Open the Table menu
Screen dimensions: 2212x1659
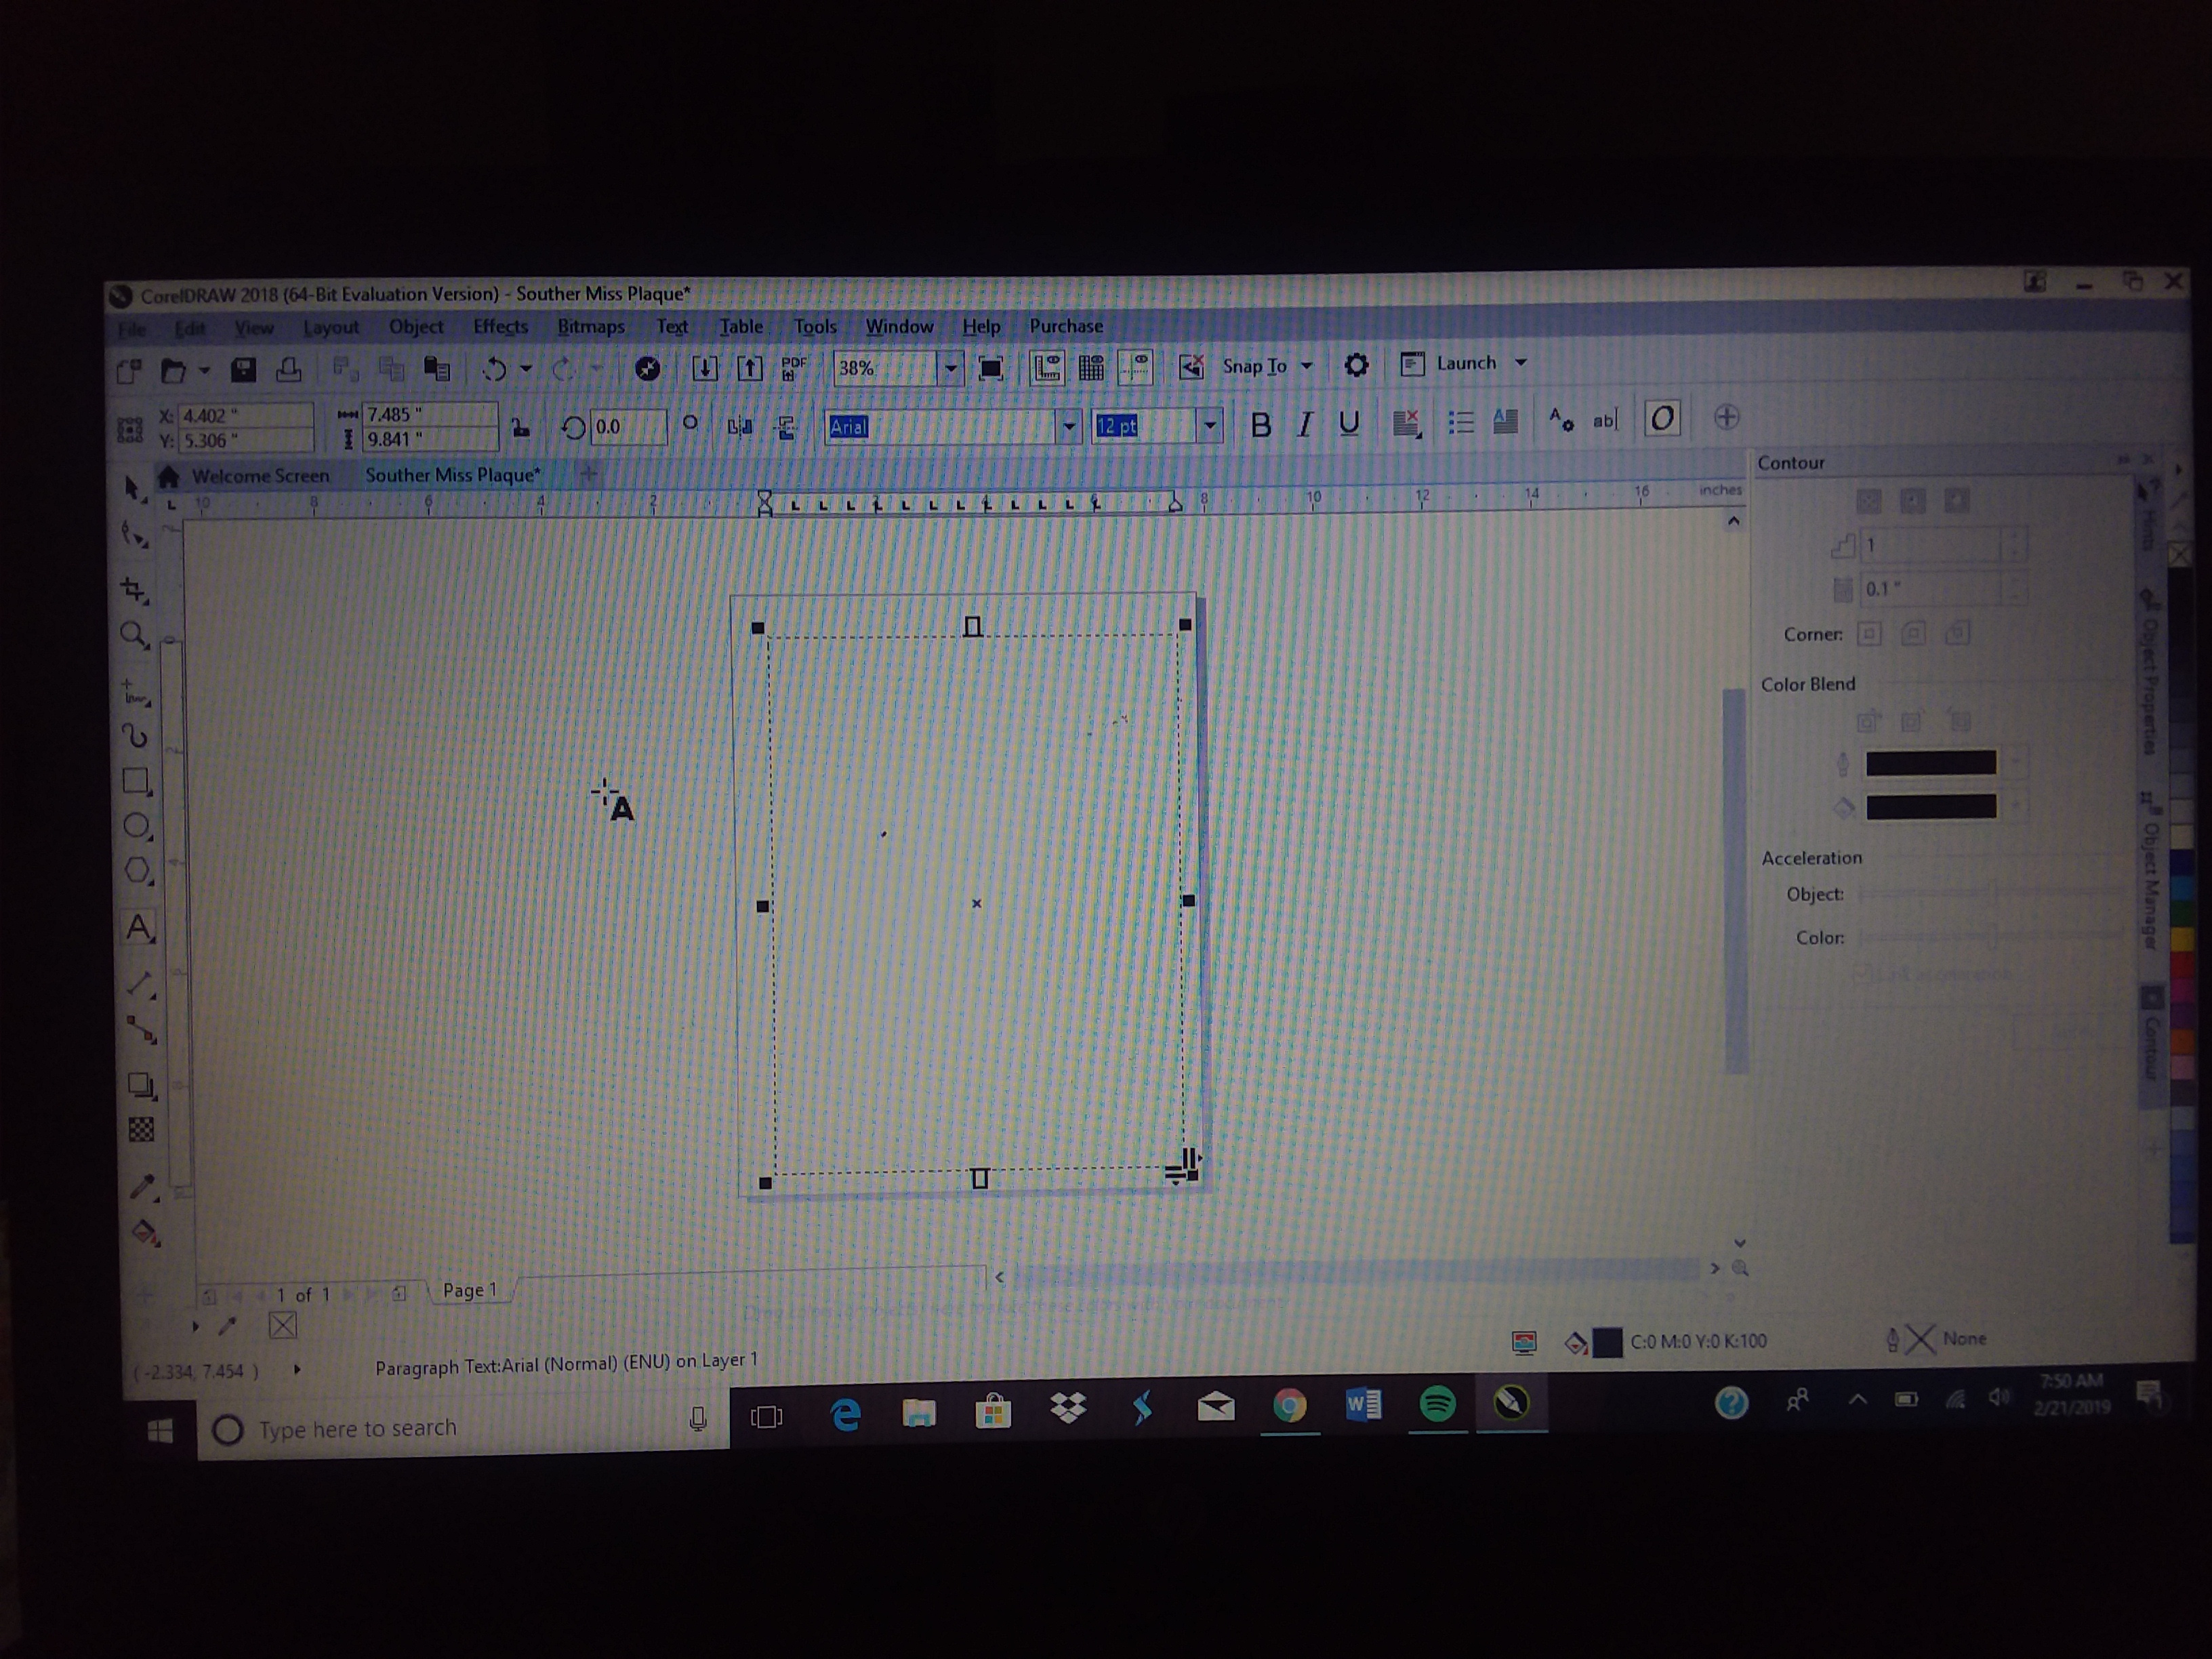coord(741,327)
